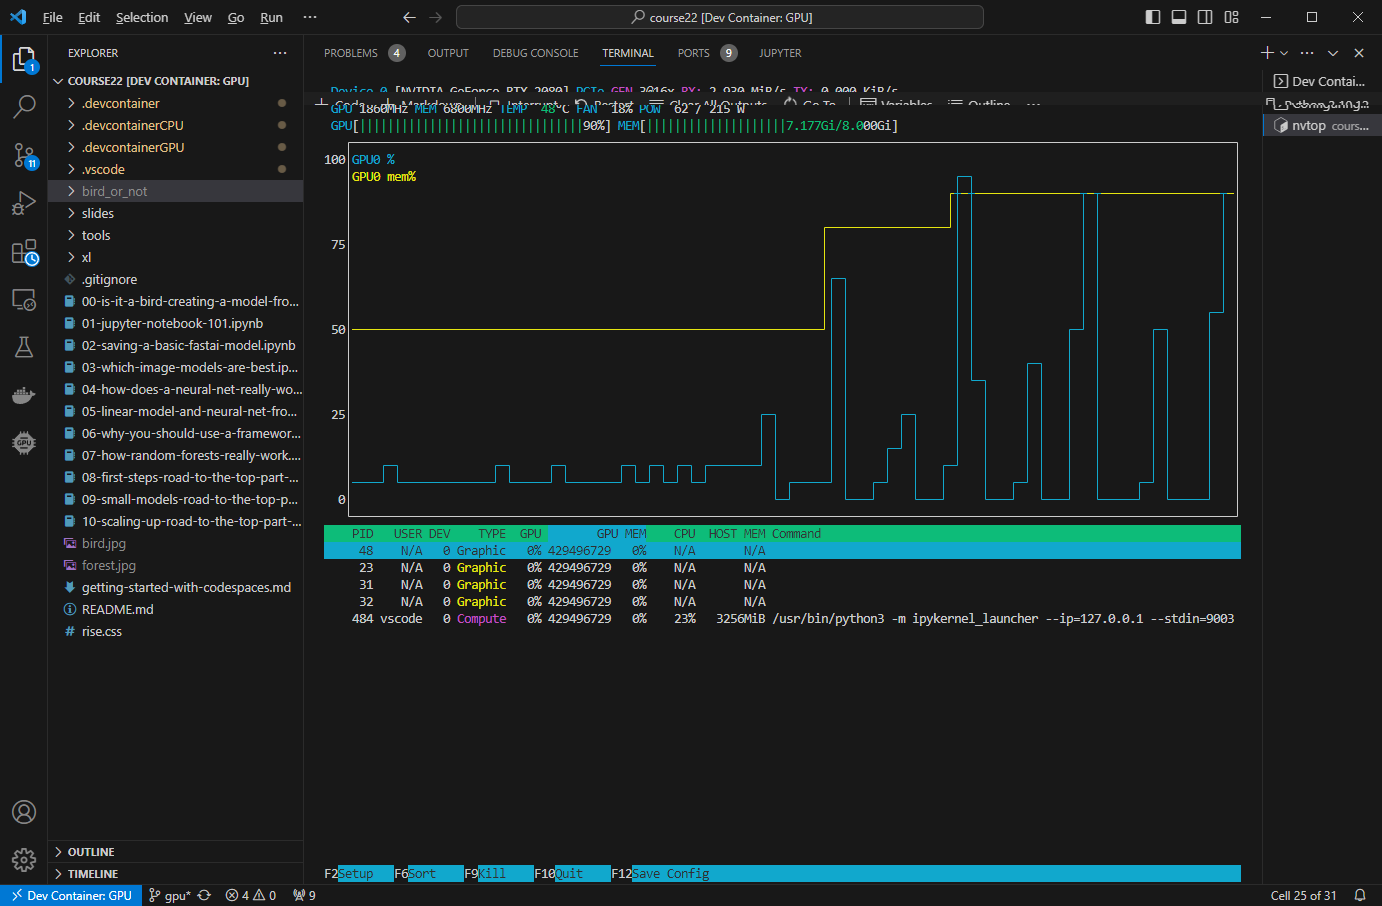The height and width of the screenshot is (906, 1382).
Task: Switch to the PROBLEMS tab
Action: pyautogui.click(x=351, y=53)
